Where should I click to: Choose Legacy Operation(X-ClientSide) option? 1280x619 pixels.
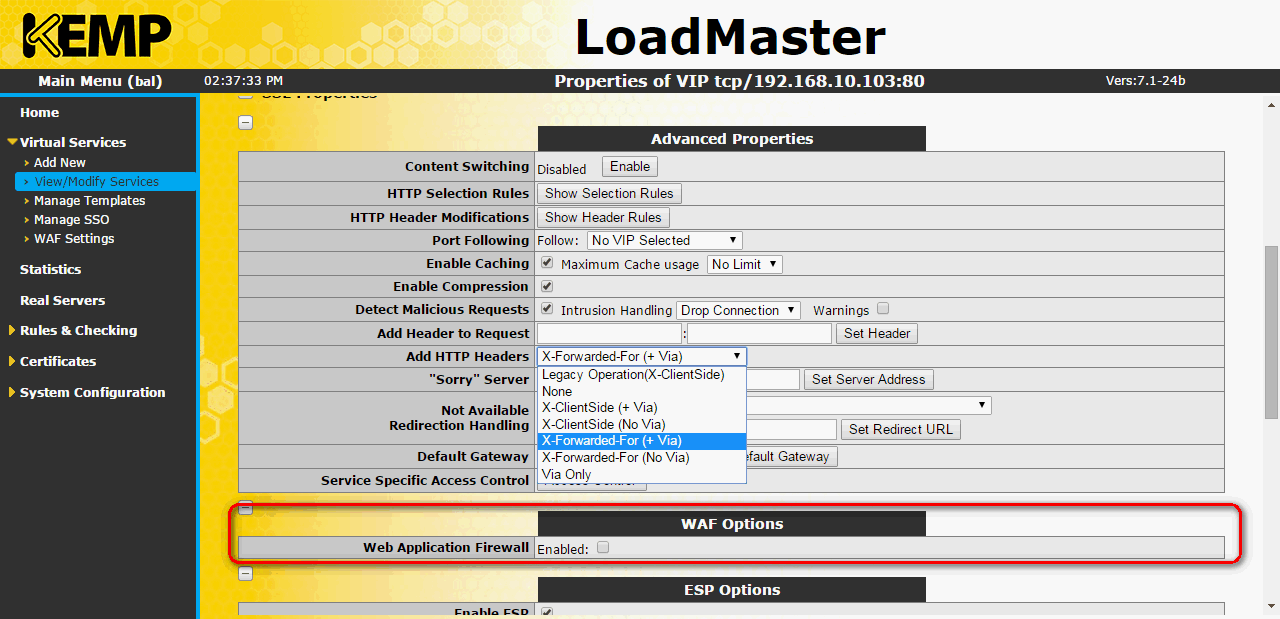point(642,375)
